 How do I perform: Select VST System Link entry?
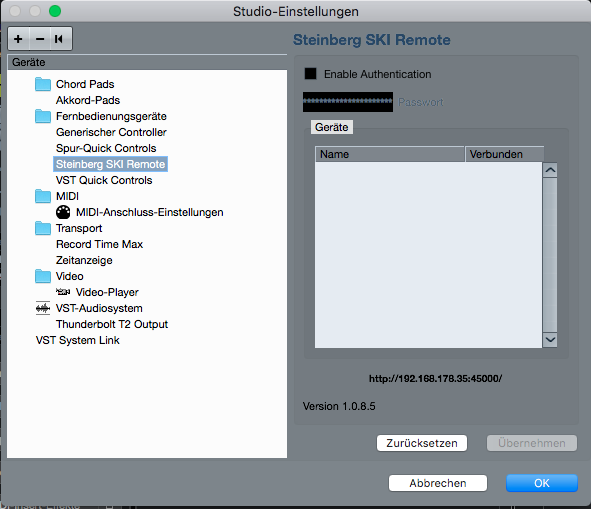click(78, 340)
